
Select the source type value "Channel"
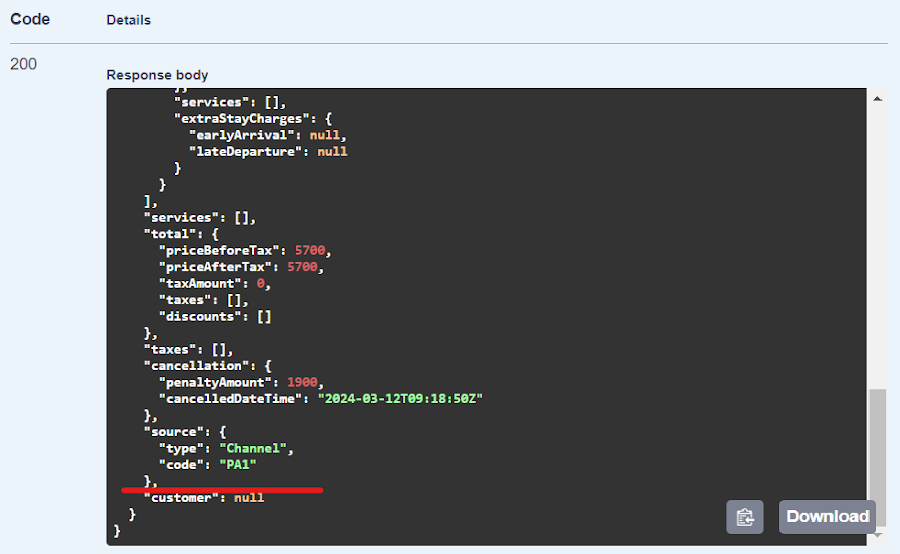click(x=253, y=448)
